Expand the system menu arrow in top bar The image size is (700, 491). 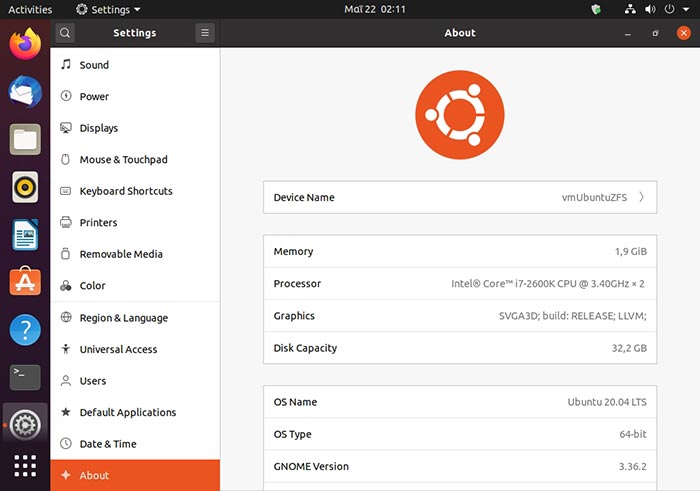686,9
